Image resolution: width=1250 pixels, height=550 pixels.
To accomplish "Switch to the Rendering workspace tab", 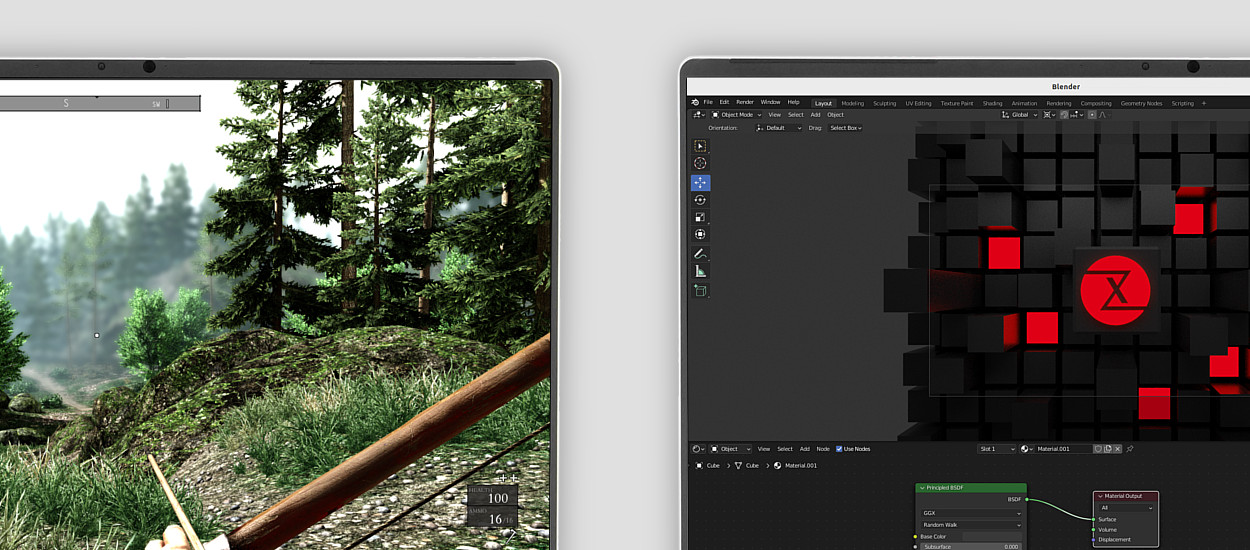I will (x=1059, y=103).
